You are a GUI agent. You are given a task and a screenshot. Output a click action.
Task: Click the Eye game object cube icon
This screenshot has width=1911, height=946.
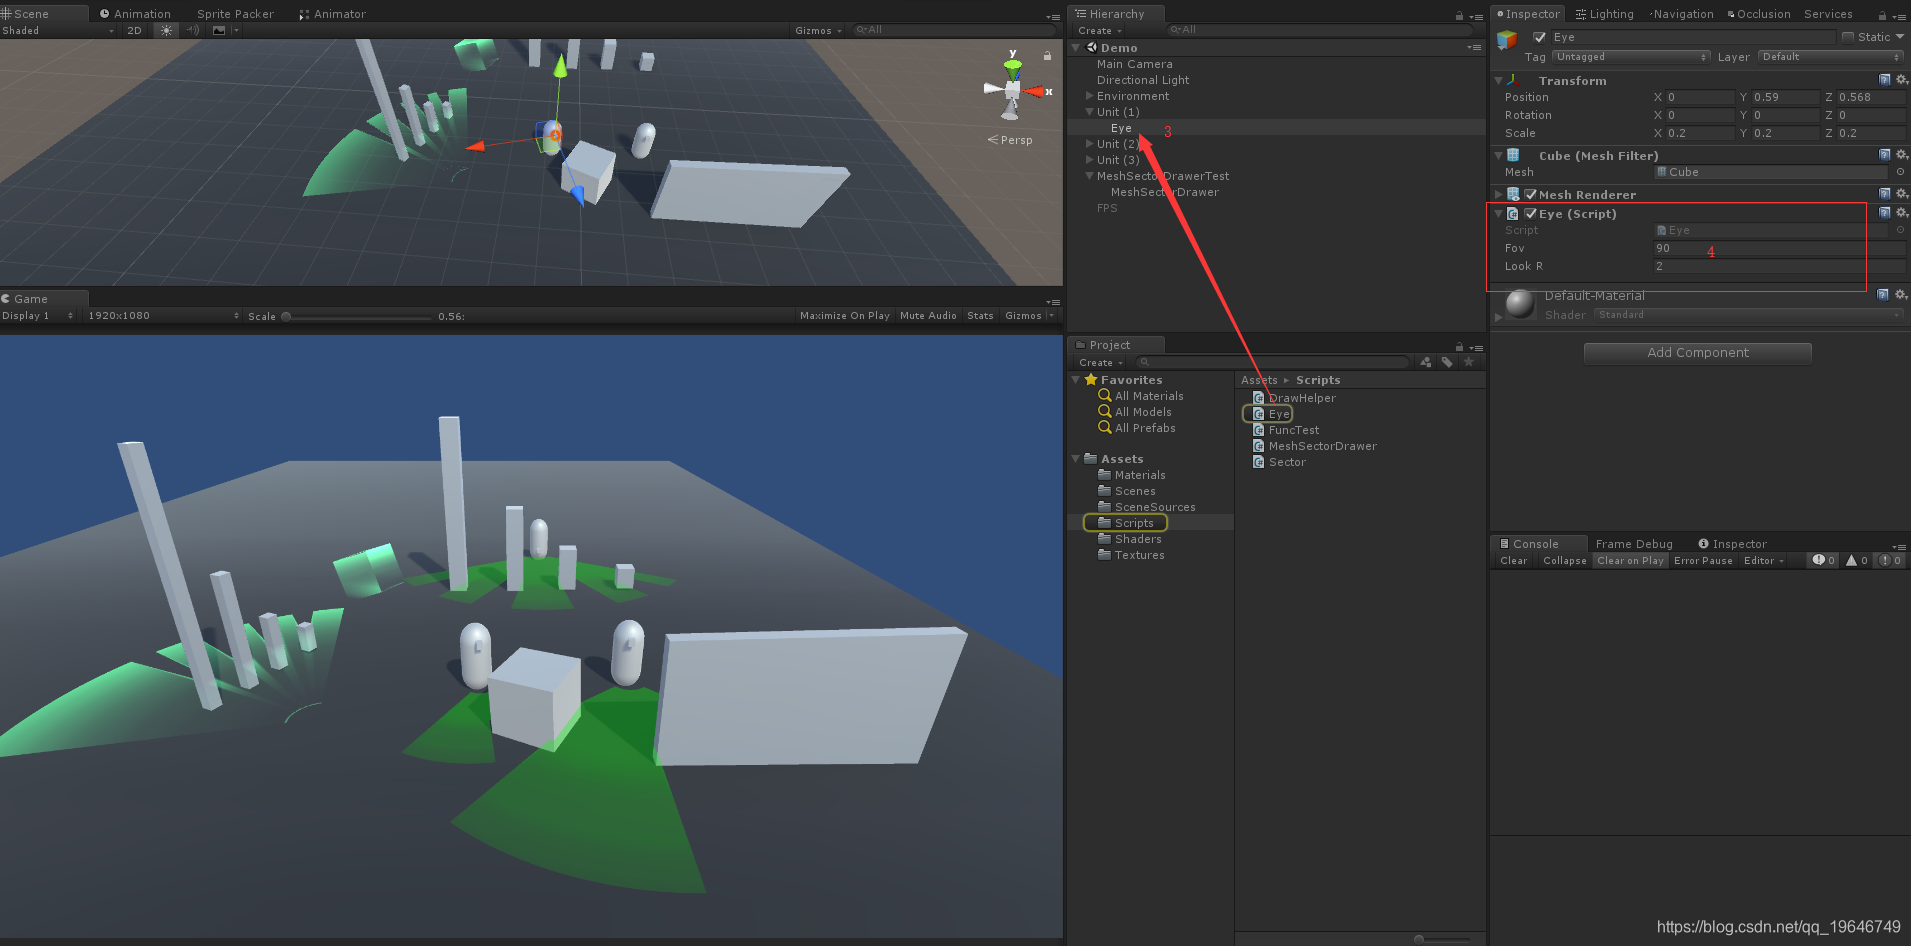[1507, 39]
